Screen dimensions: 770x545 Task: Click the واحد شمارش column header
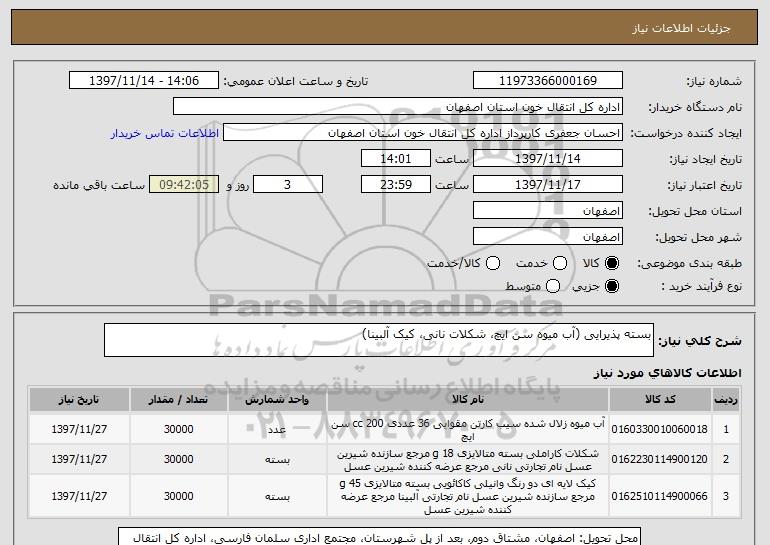pos(277,400)
